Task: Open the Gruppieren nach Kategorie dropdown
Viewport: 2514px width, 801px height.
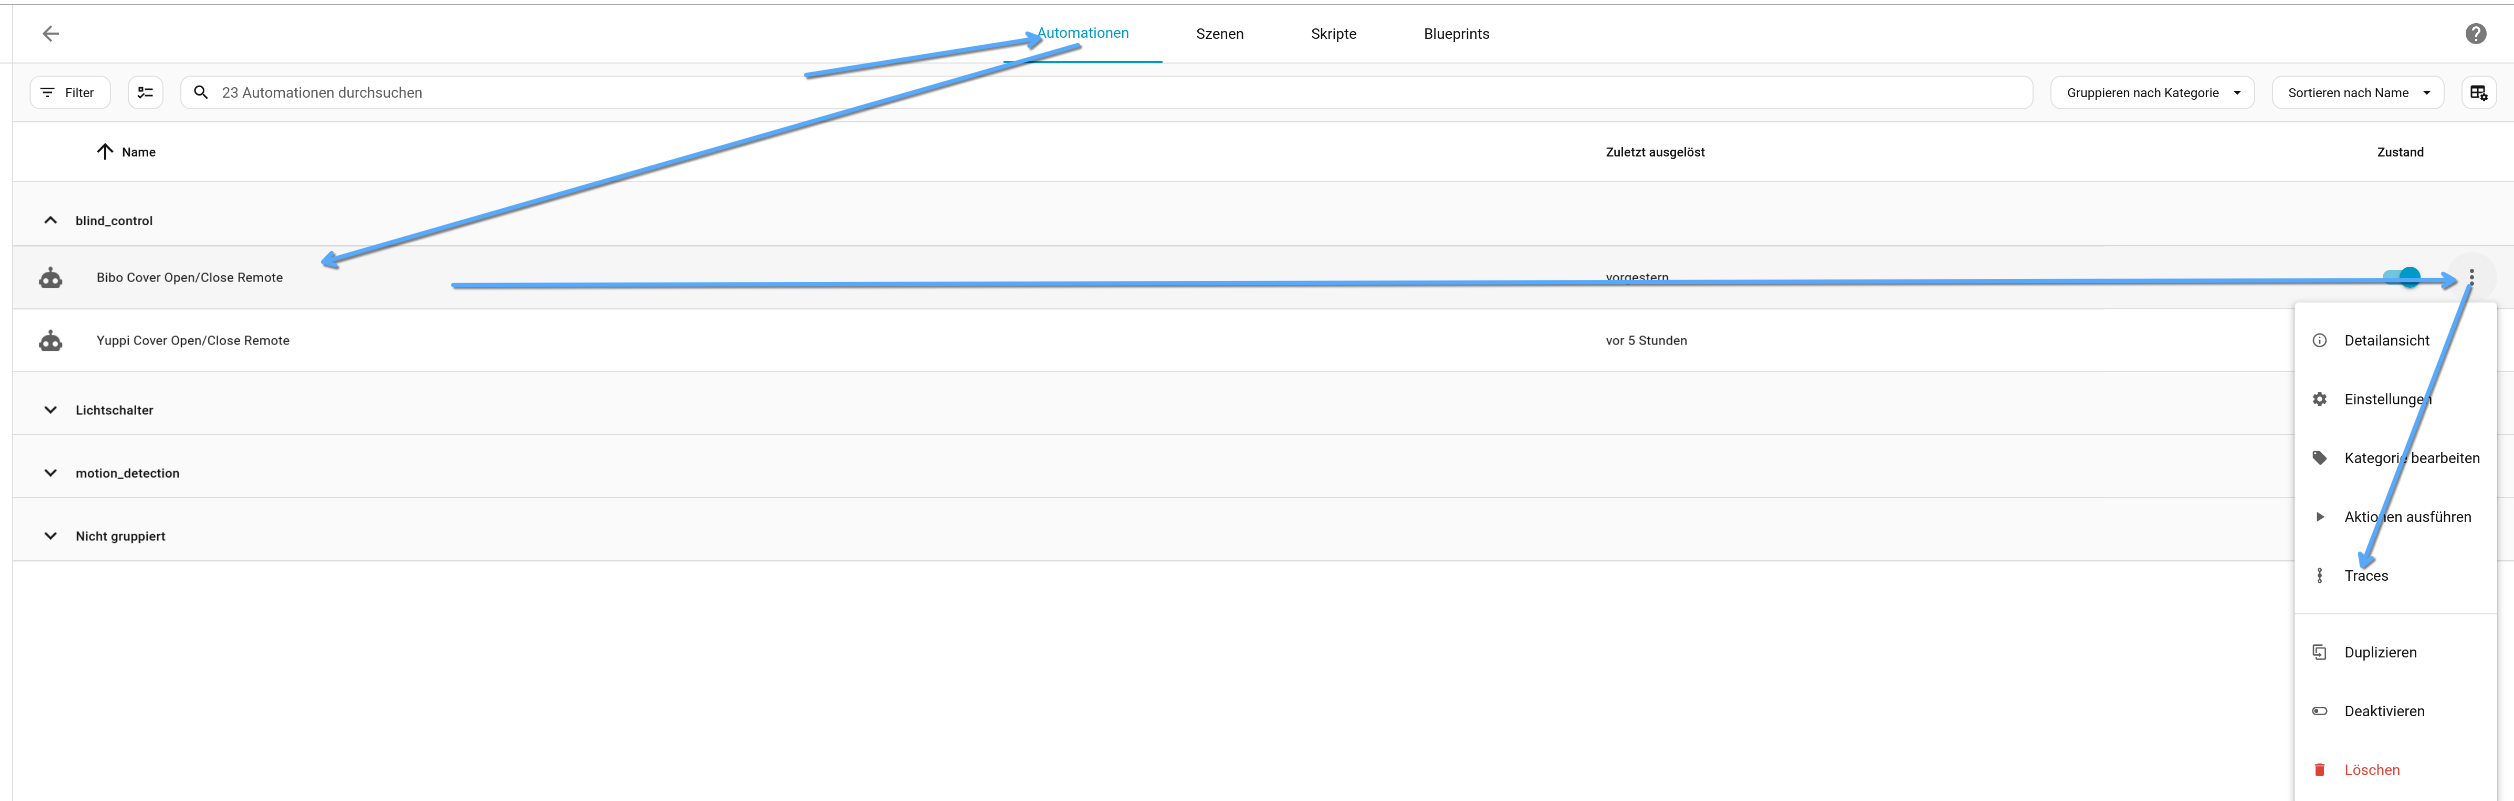Action: tap(2152, 93)
